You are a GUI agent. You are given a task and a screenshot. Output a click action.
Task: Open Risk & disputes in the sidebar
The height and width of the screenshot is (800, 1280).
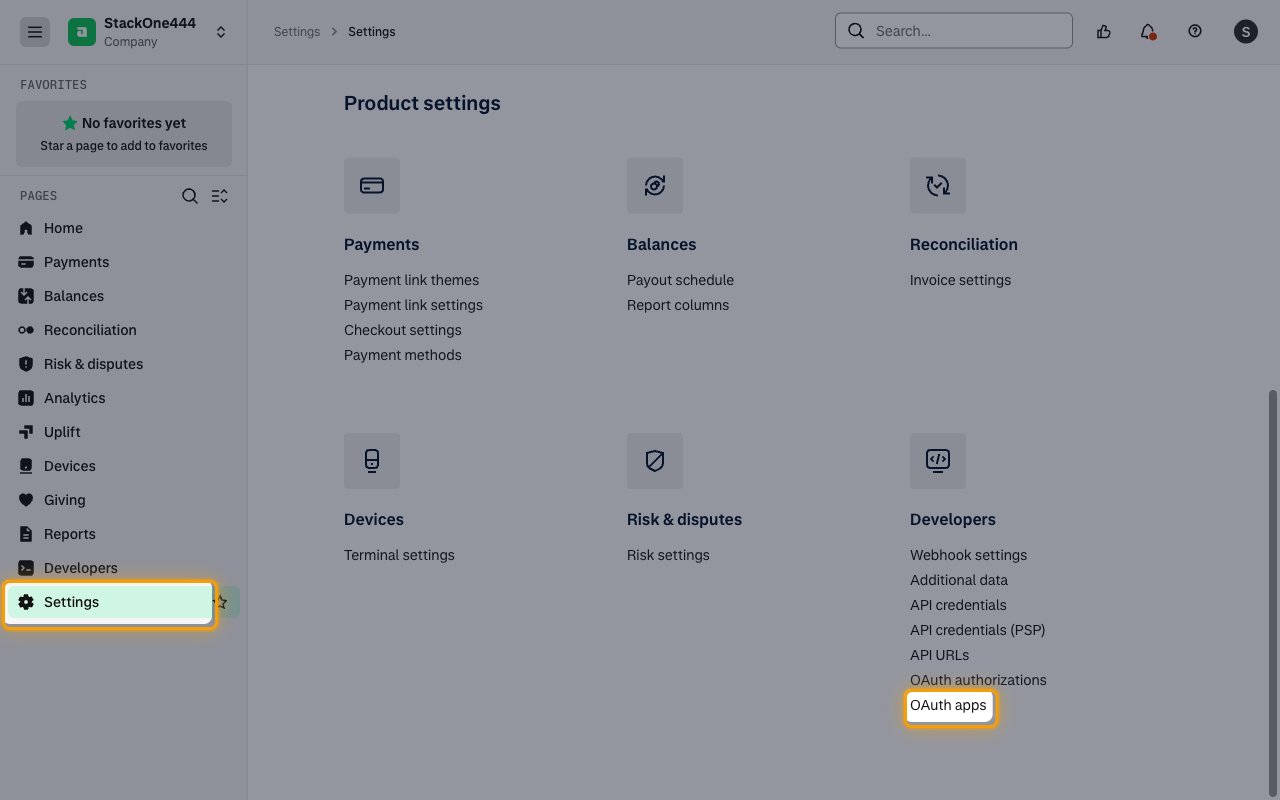93,364
